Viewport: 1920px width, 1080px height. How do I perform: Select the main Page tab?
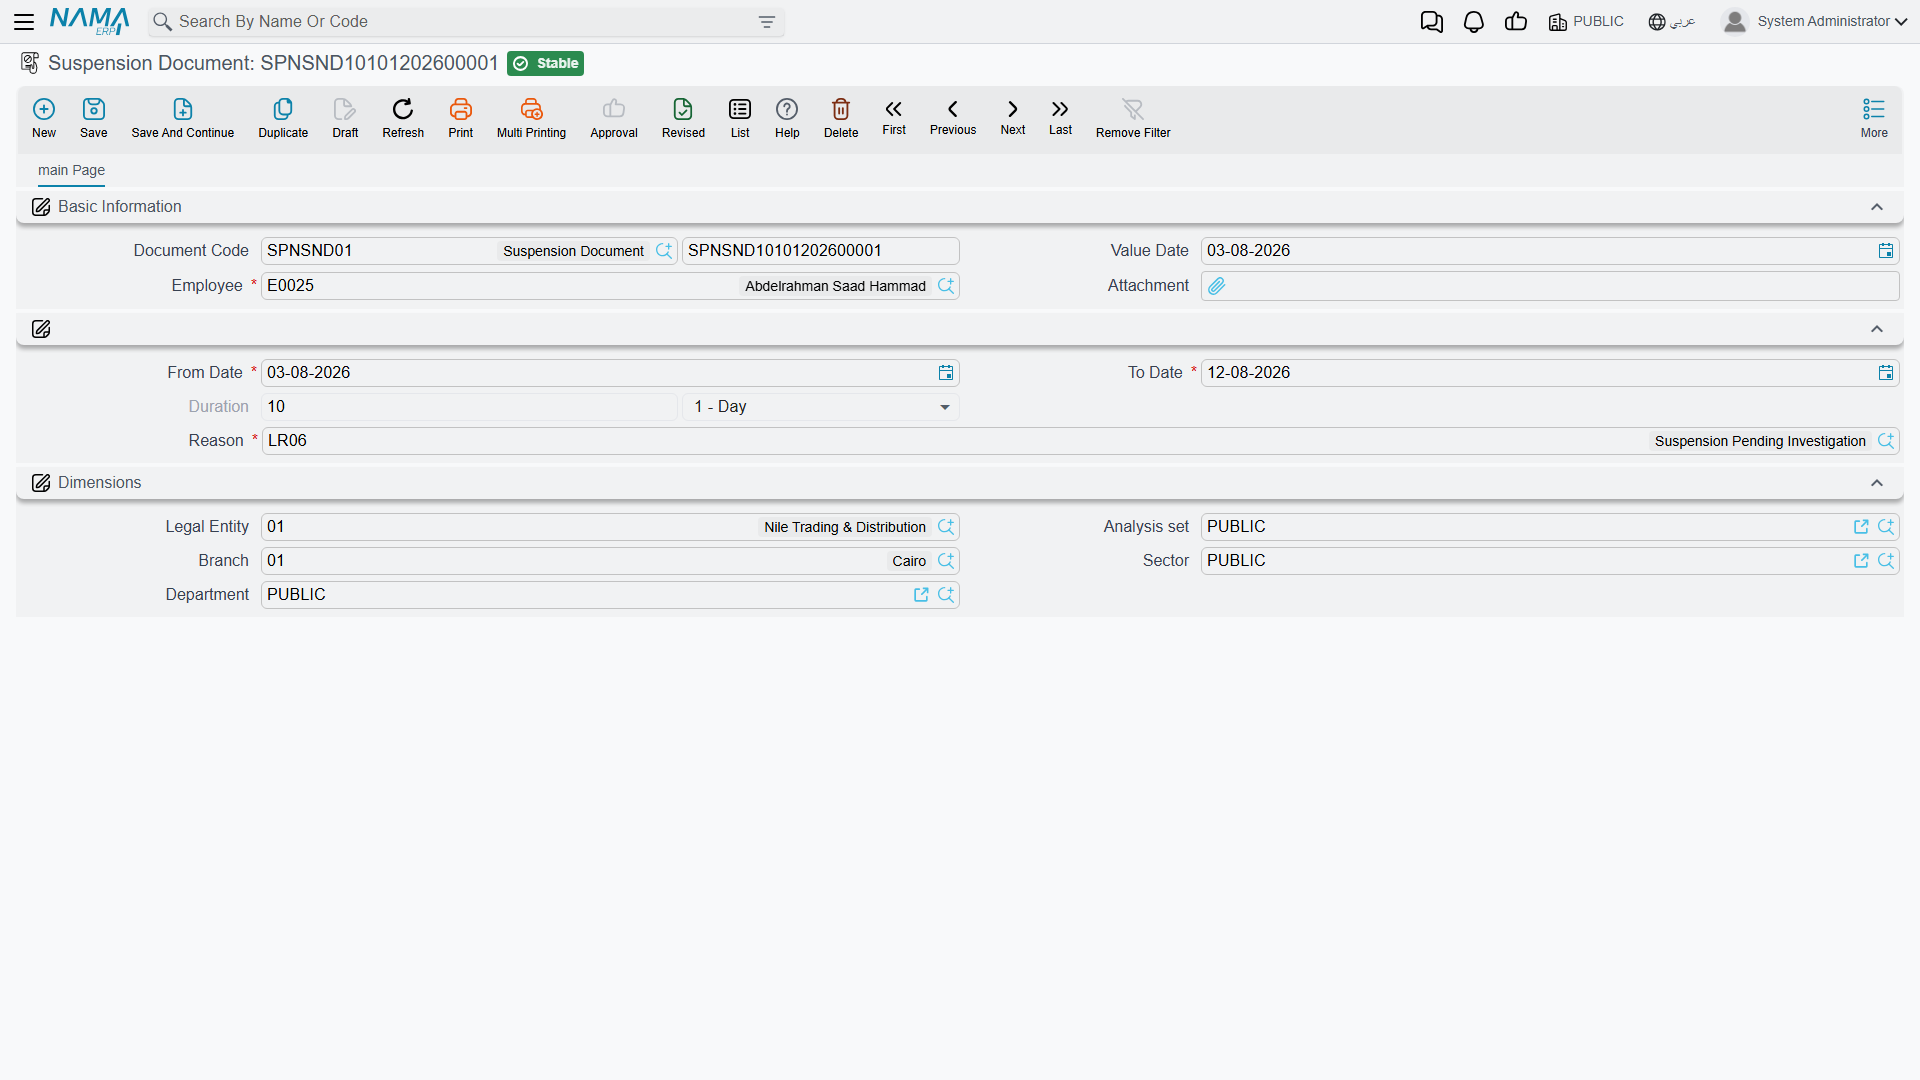[x=71, y=171]
